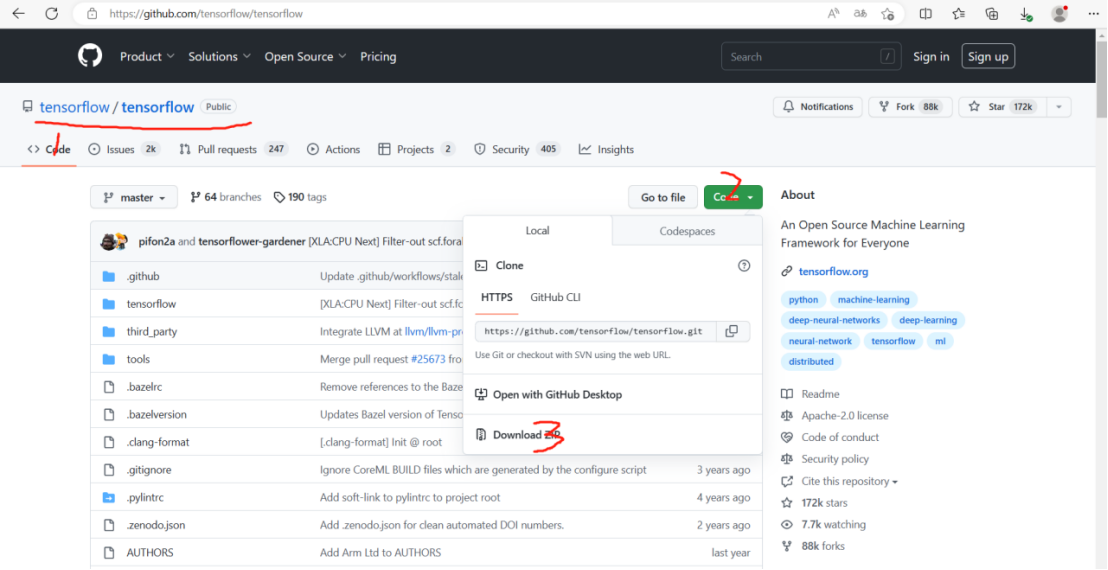Open the Actions tab
Viewport: 1108px width, 570px height.
(334, 149)
